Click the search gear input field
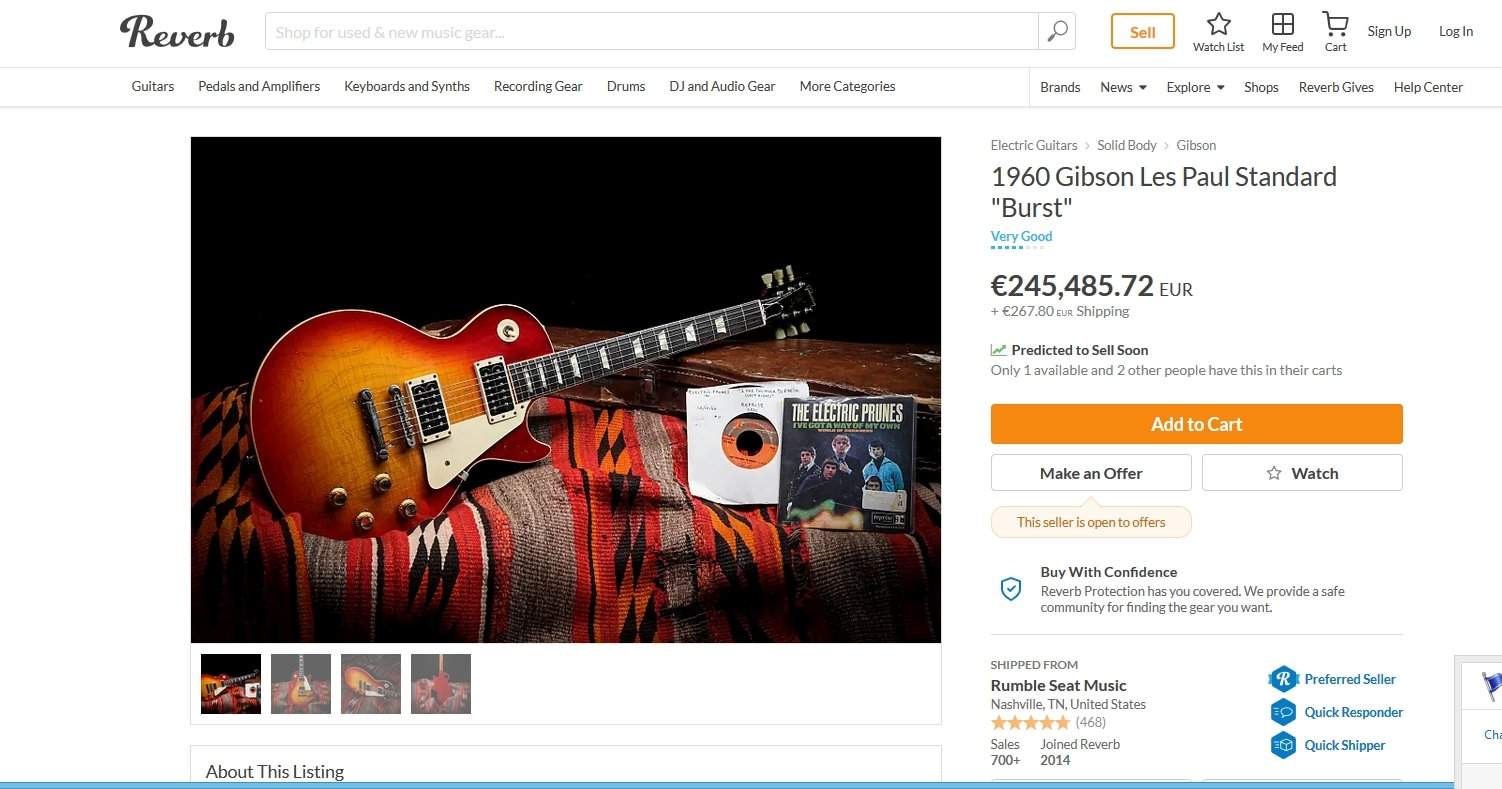Viewport: 1502px width, 789px height. click(651, 32)
